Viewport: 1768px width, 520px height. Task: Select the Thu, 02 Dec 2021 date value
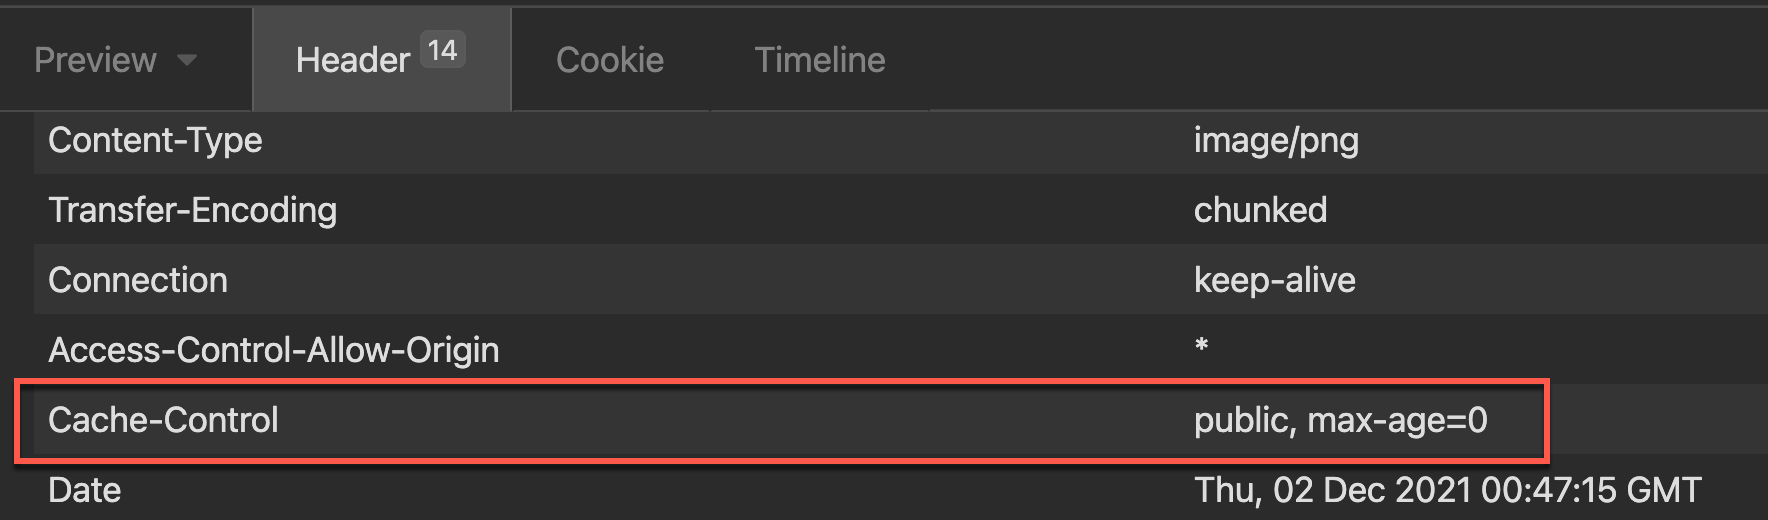1448,490
